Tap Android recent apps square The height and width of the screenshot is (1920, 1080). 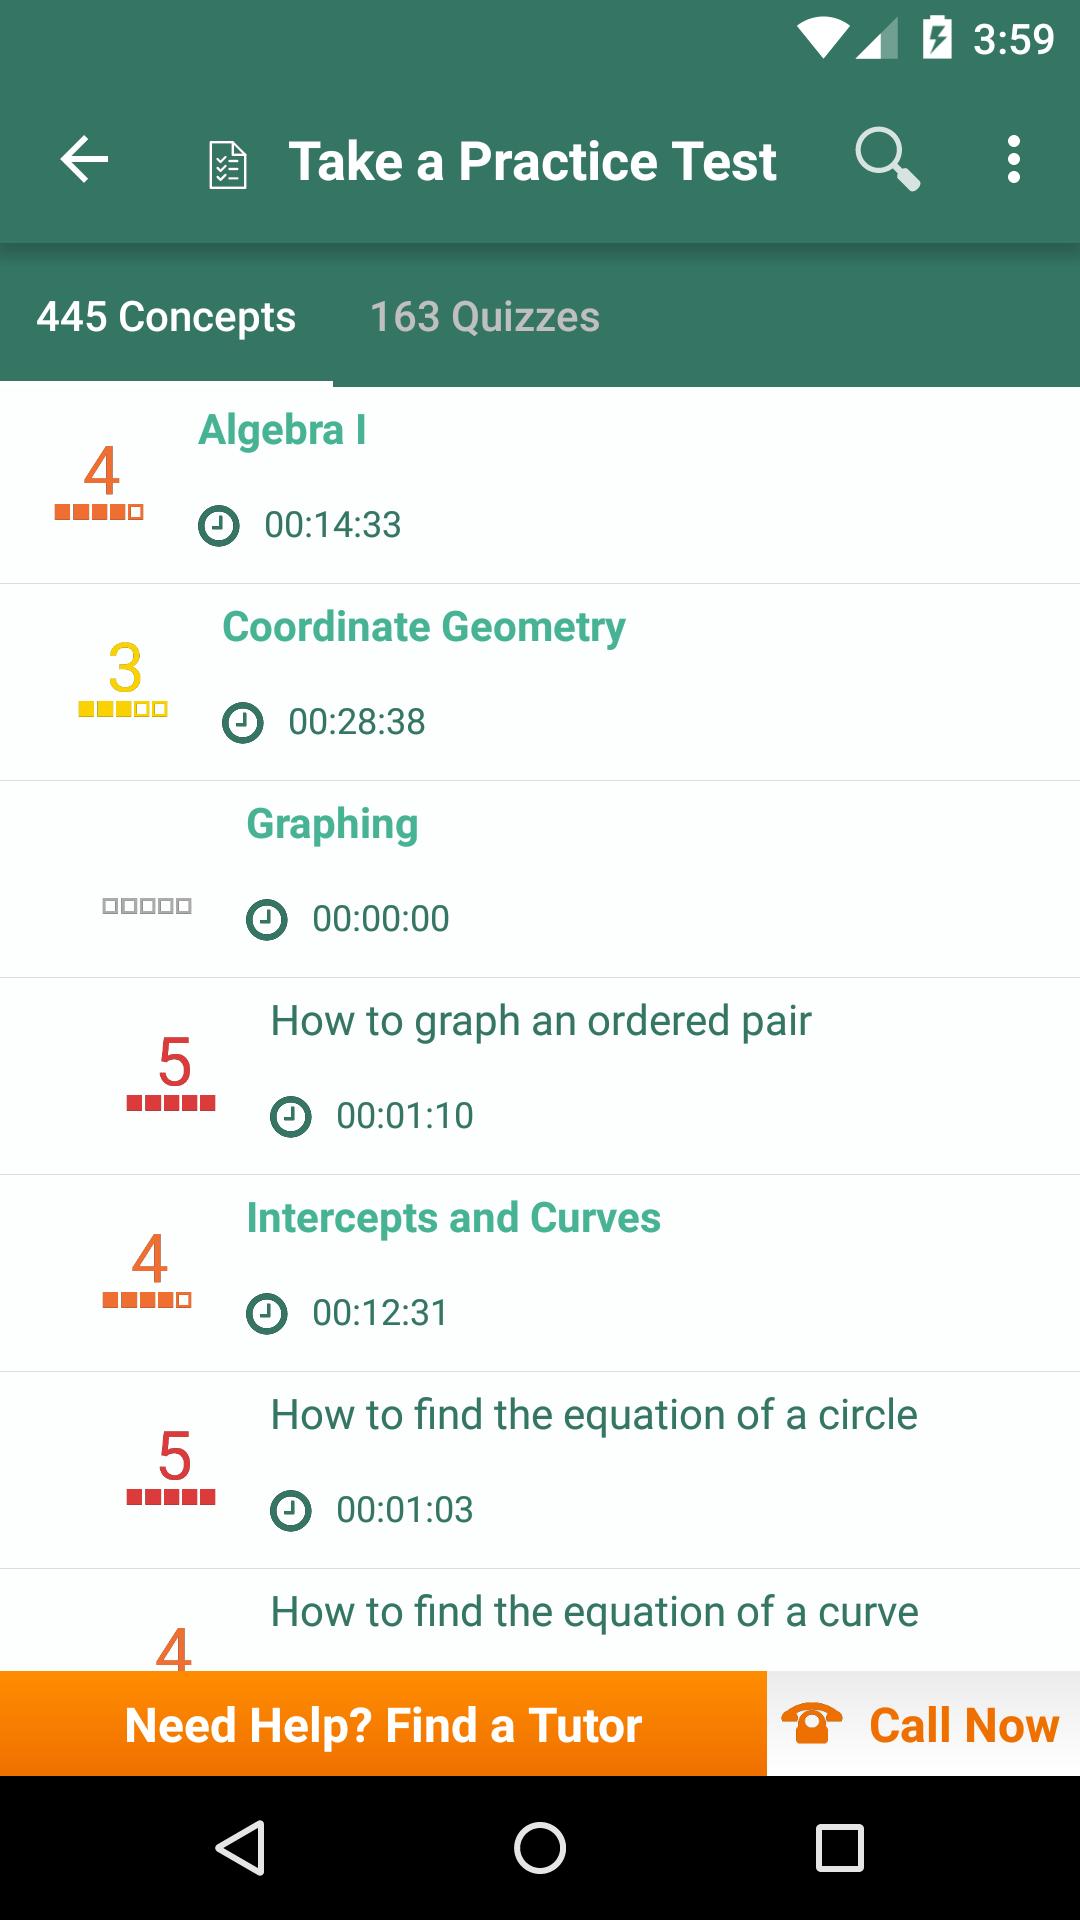point(840,1847)
